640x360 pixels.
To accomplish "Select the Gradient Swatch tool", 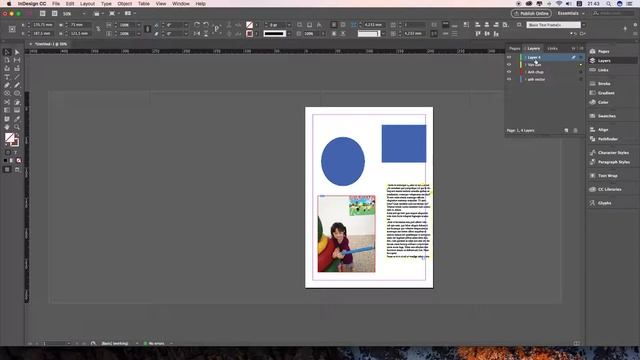I will pos(7,110).
